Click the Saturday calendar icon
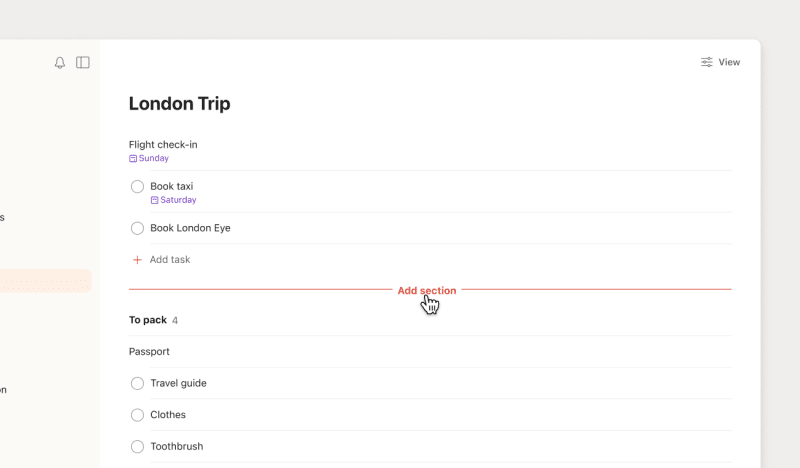This screenshot has width=800, height=468. [155, 200]
